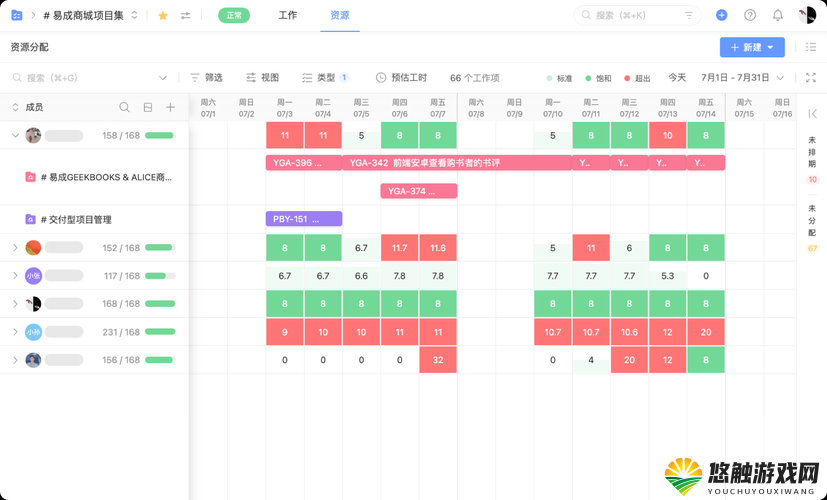Click the progress bar of 158 / 168 member
The image size is (827, 500).
pyautogui.click(x=160, y=136)
